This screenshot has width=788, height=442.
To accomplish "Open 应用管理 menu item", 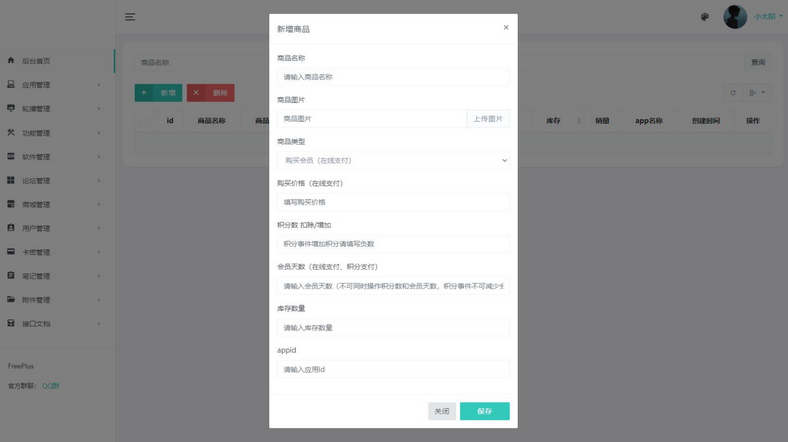I will tap(57, 85).
